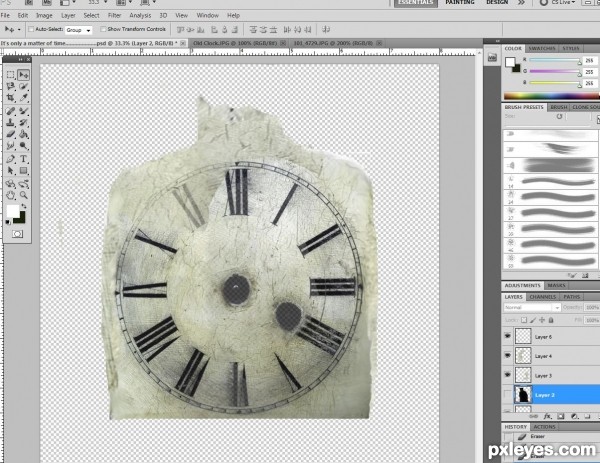Select the Path Selection tool
Image resolution: width=600 pixels, height=463 pixels.
[10, 170]
